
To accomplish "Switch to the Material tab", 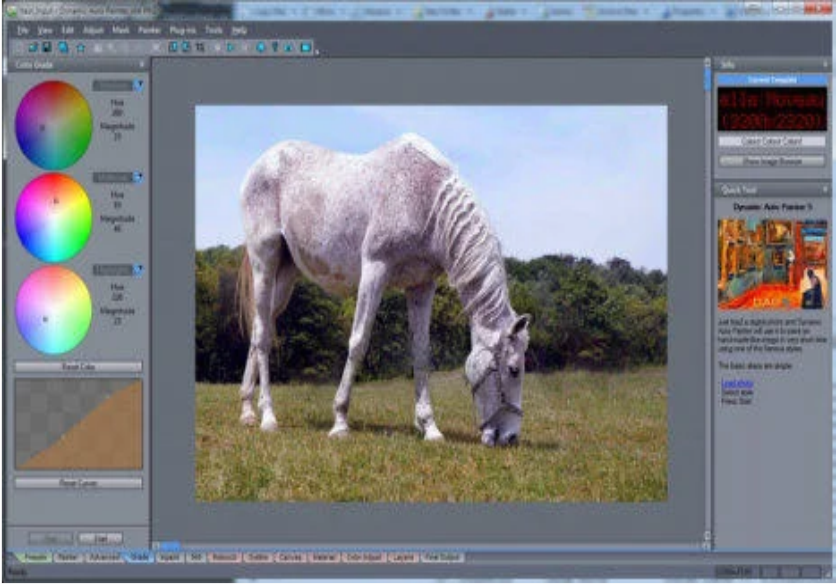I will [x=324, y=557].
